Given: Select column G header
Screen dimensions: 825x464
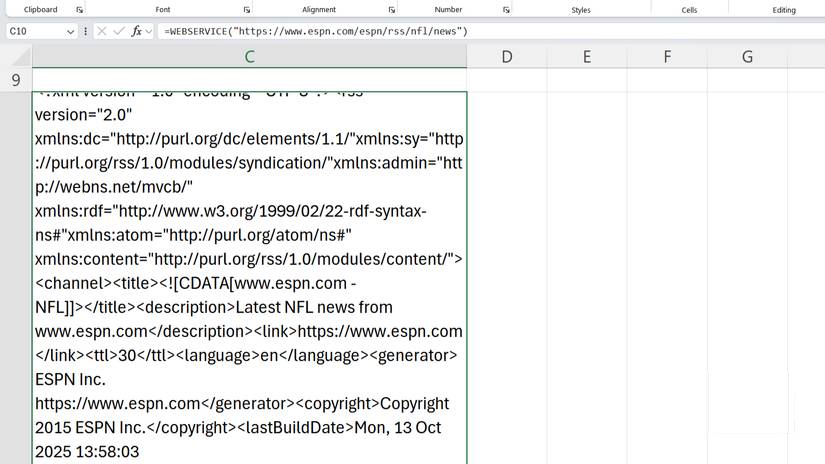Looking at the screenshot, I should point(747,56).
